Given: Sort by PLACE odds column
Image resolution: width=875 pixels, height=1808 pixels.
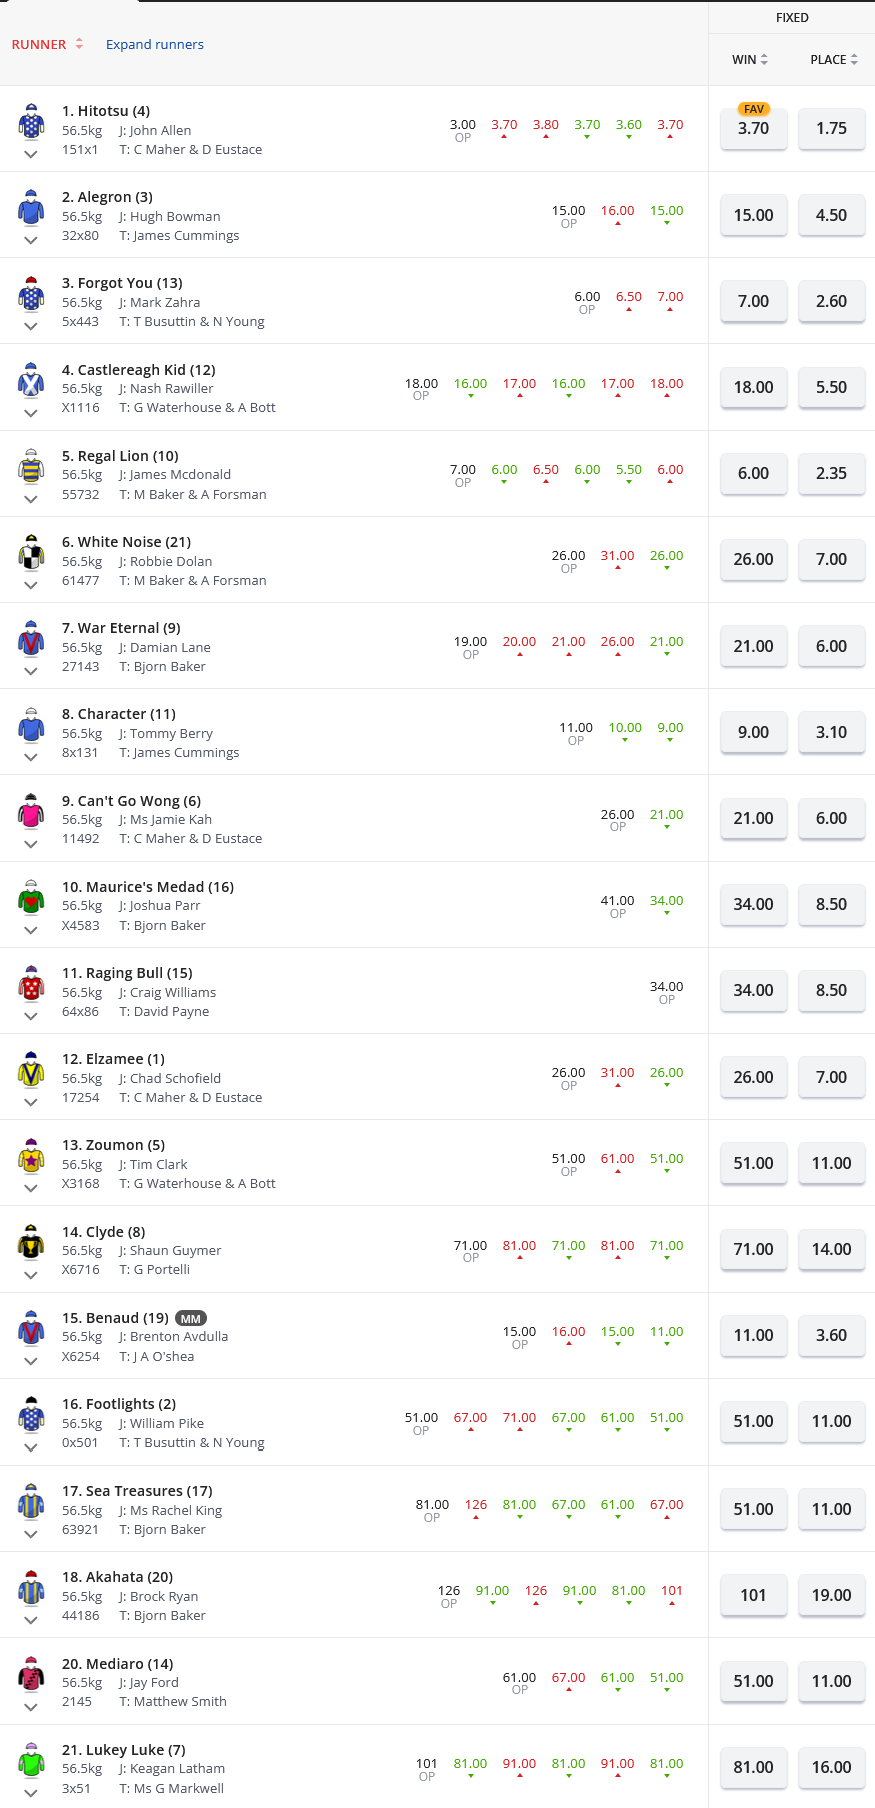Looking at the screenshot, I should (x=834, y=60).
